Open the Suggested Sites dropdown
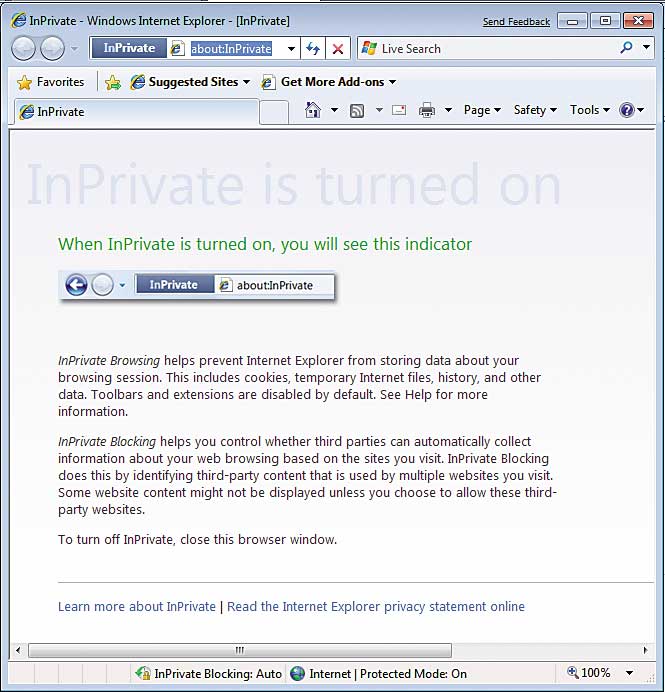665x692 pixels. click(190, 82)
